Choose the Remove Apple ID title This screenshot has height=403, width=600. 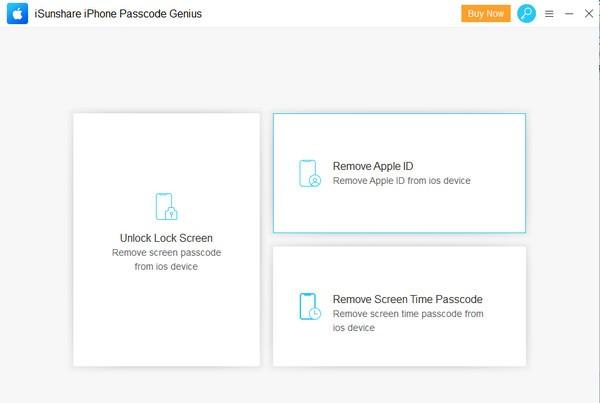(x=373, y=165)
